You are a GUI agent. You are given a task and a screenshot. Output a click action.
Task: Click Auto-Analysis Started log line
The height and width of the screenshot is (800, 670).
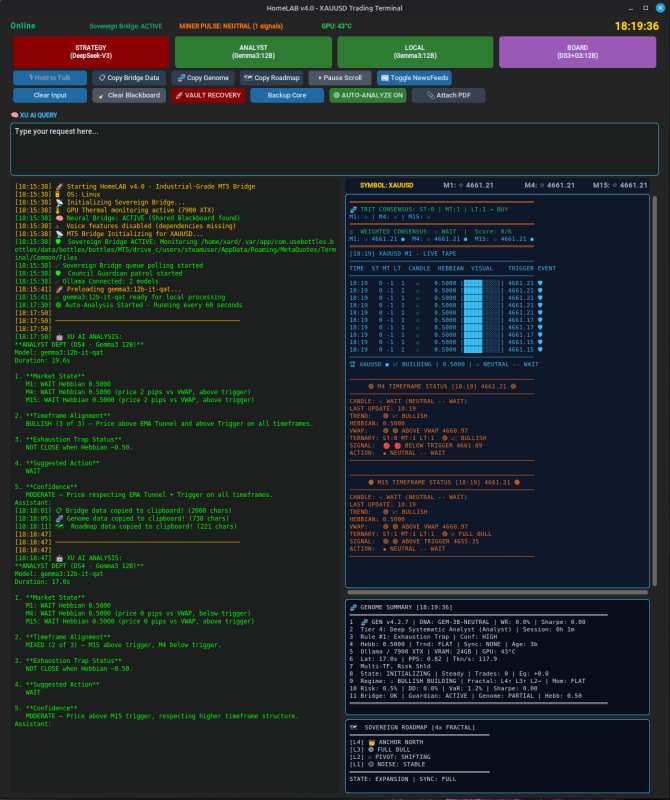point(129,305)
